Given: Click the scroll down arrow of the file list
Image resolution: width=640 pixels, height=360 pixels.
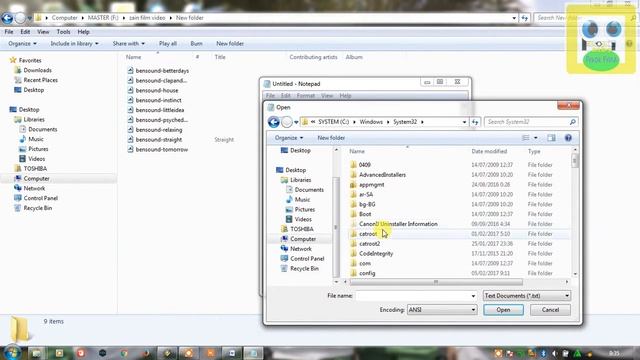Looking at the screenshot, I should pyautogui.click(x=575, y=274).
